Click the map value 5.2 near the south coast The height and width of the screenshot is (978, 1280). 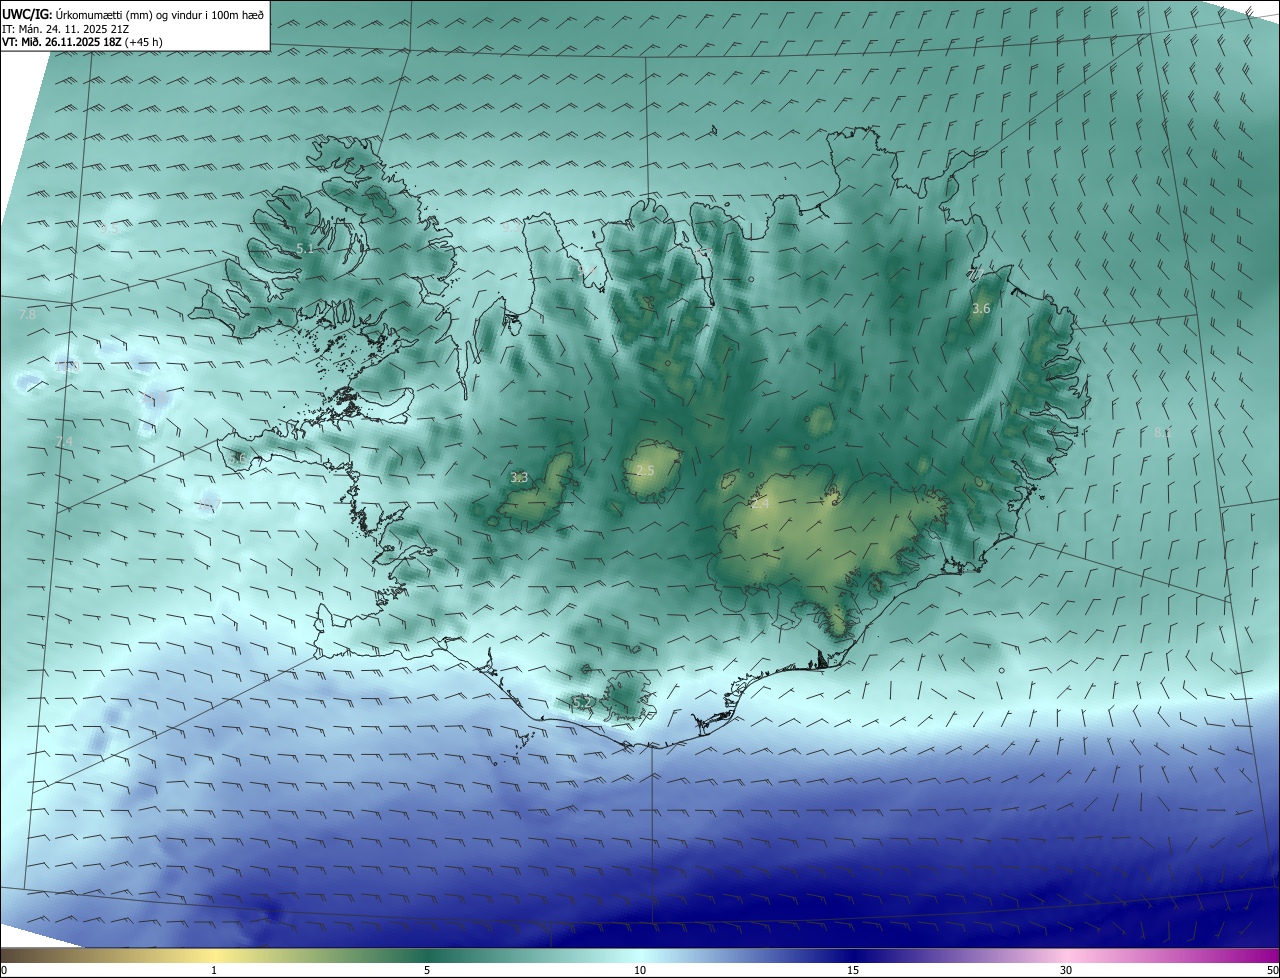click(583, 703)
